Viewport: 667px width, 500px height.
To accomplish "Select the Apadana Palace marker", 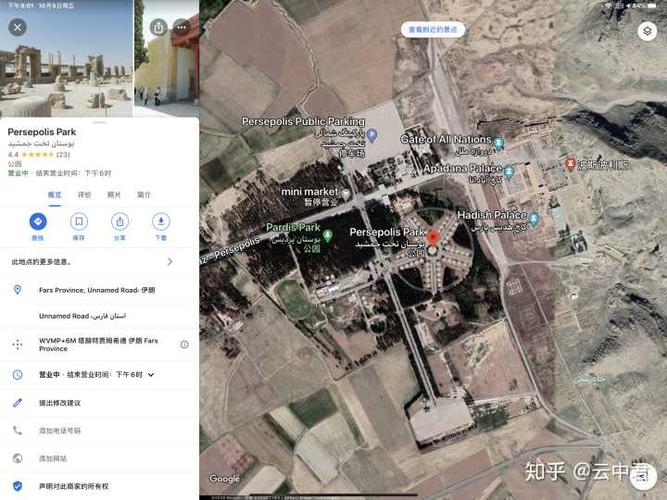I will (509, 172).
